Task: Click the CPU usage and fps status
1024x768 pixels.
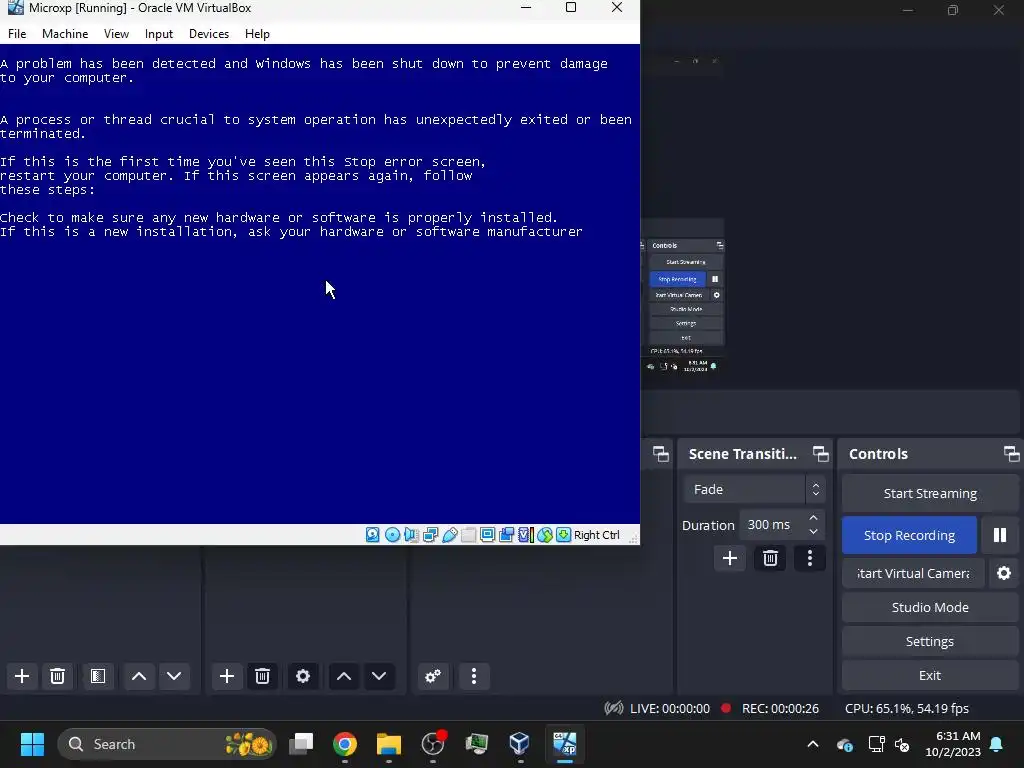Action: tap(906, 709)
